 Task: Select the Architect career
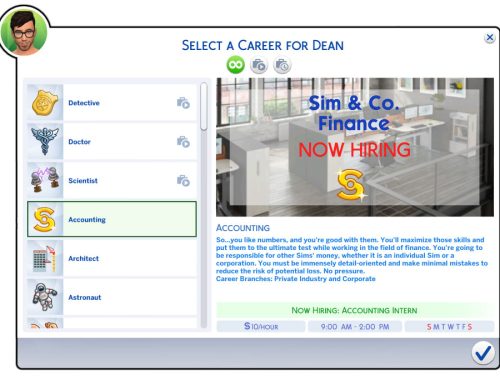112,258
